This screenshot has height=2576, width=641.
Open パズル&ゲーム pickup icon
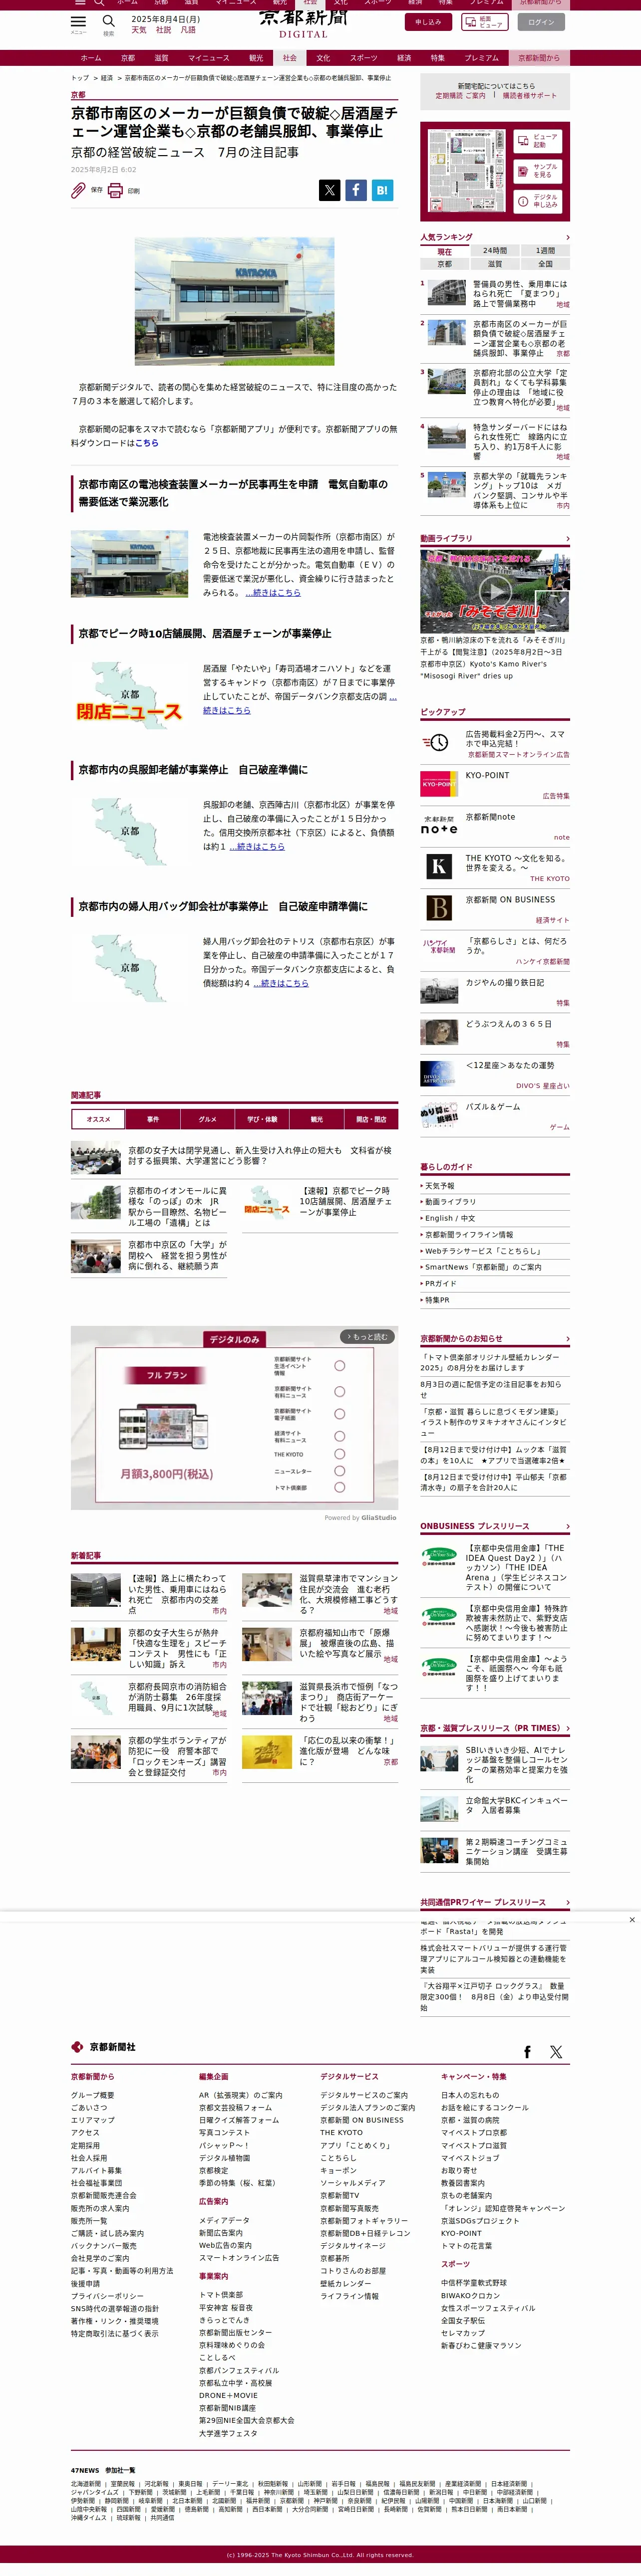(x=439, y=1116)
